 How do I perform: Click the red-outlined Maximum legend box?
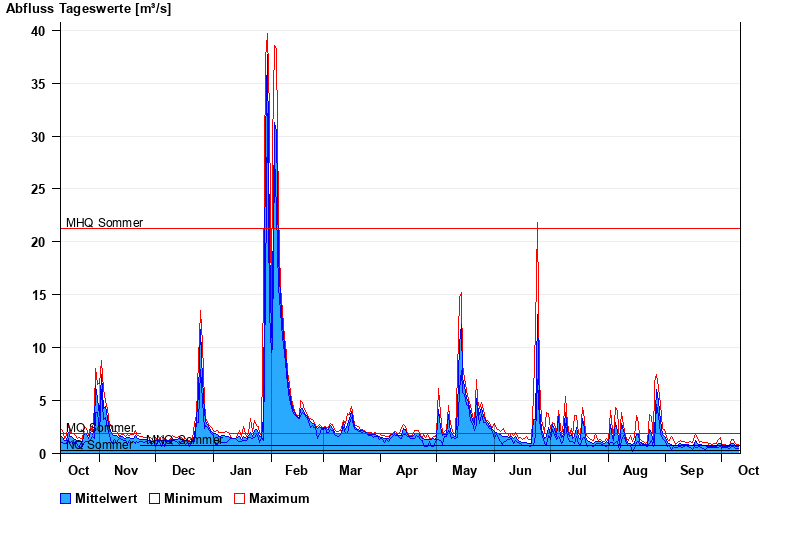coord(239,498)
